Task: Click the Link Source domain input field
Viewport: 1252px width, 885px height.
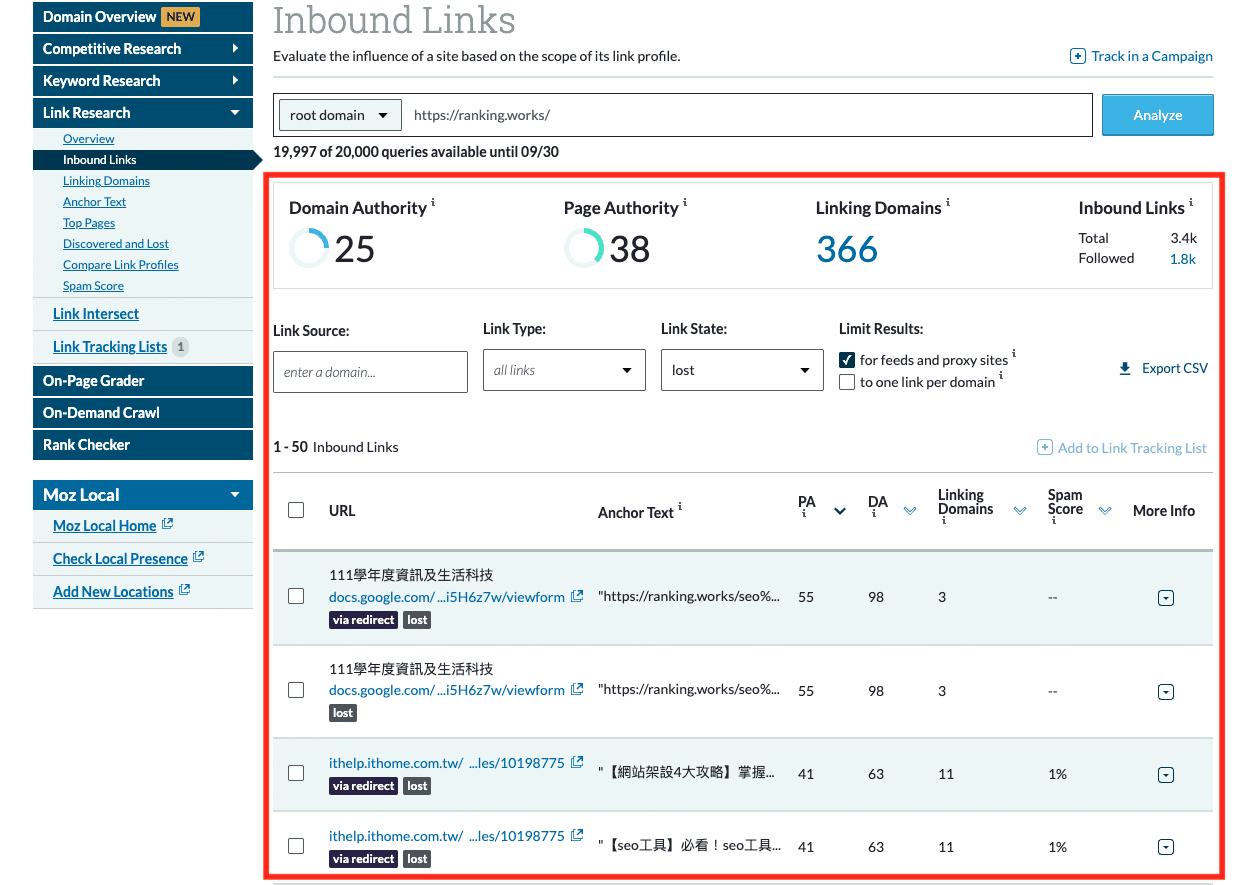Action: [x=370, y=372]
